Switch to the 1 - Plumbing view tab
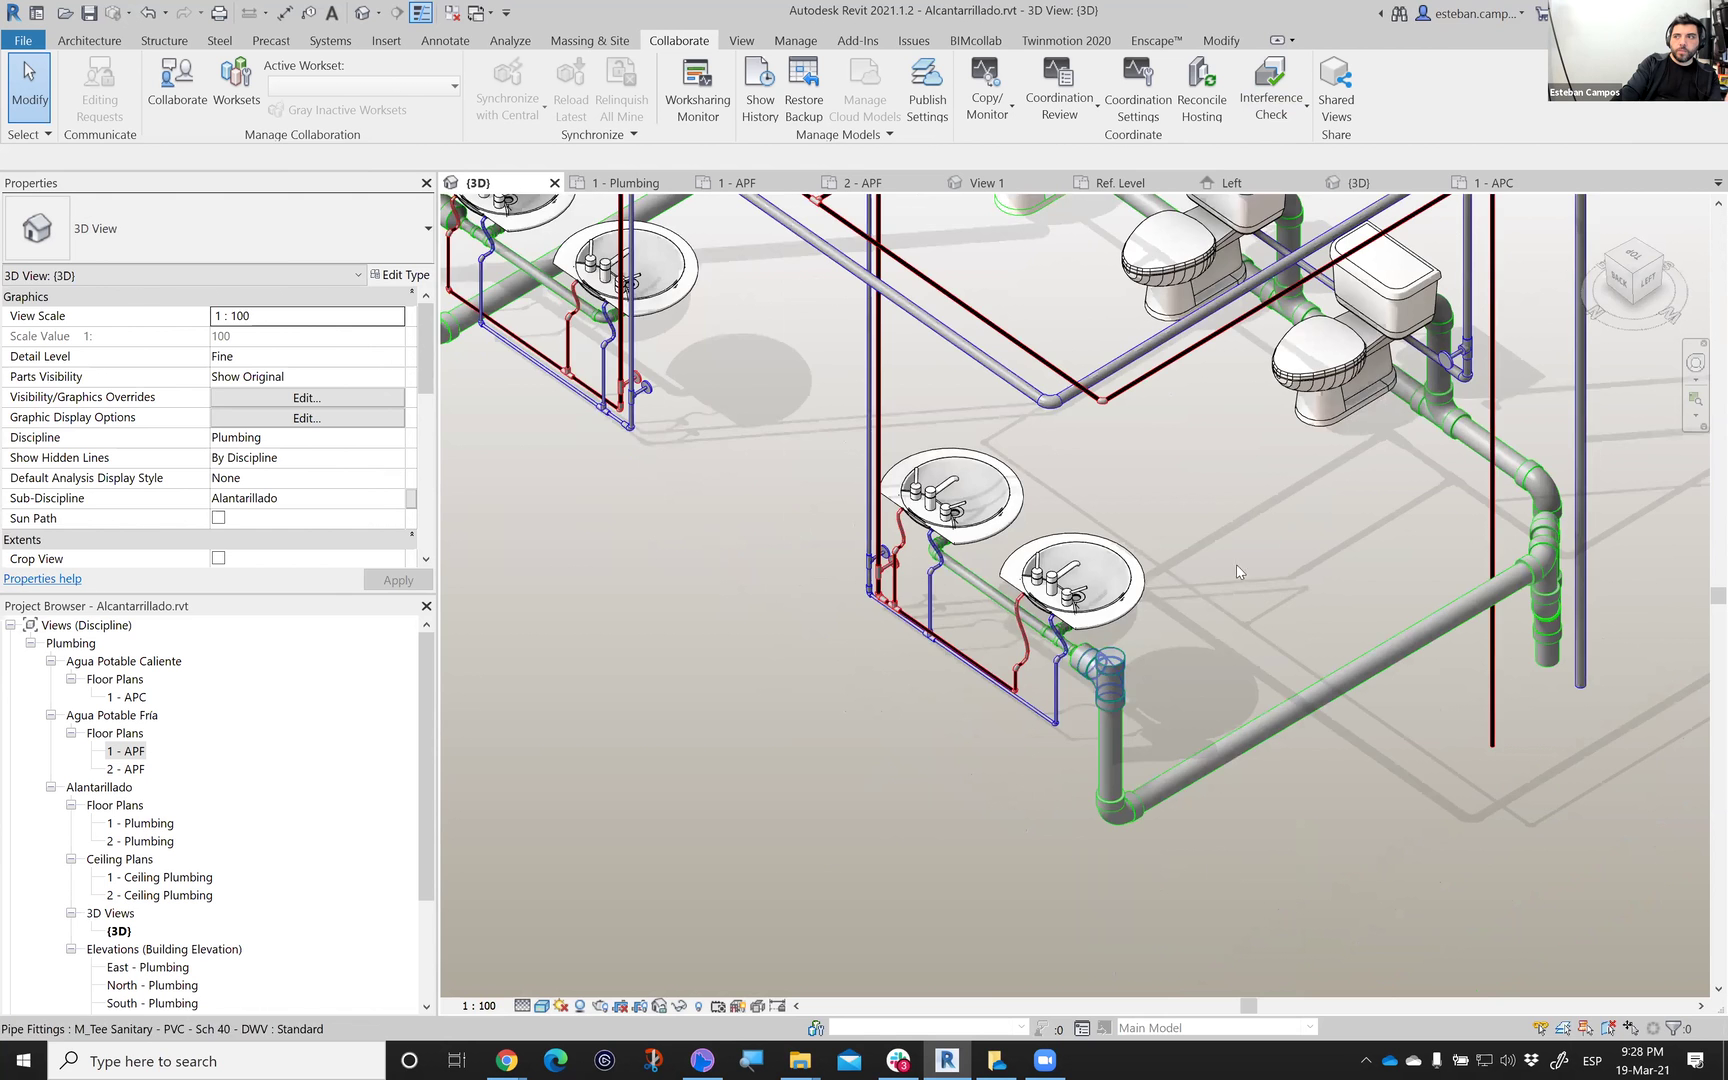 pyautogui.click(x=625, y=183)
